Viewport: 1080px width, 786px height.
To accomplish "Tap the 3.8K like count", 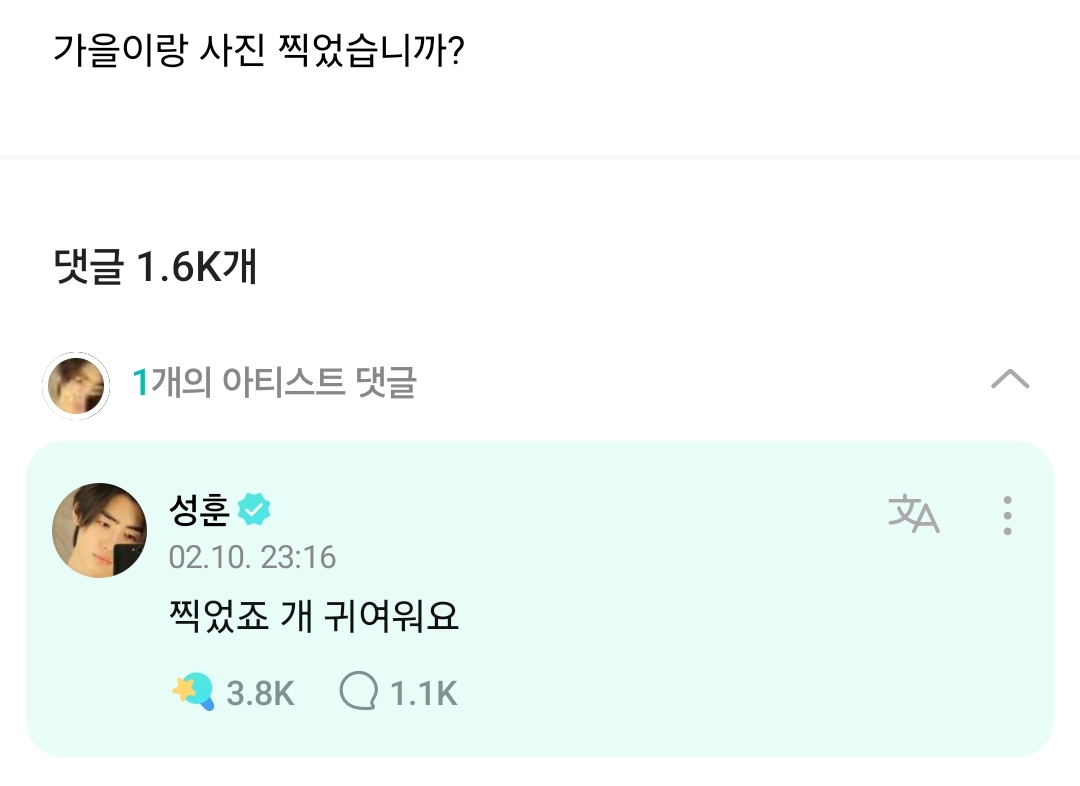I will (x=260, y=693).
